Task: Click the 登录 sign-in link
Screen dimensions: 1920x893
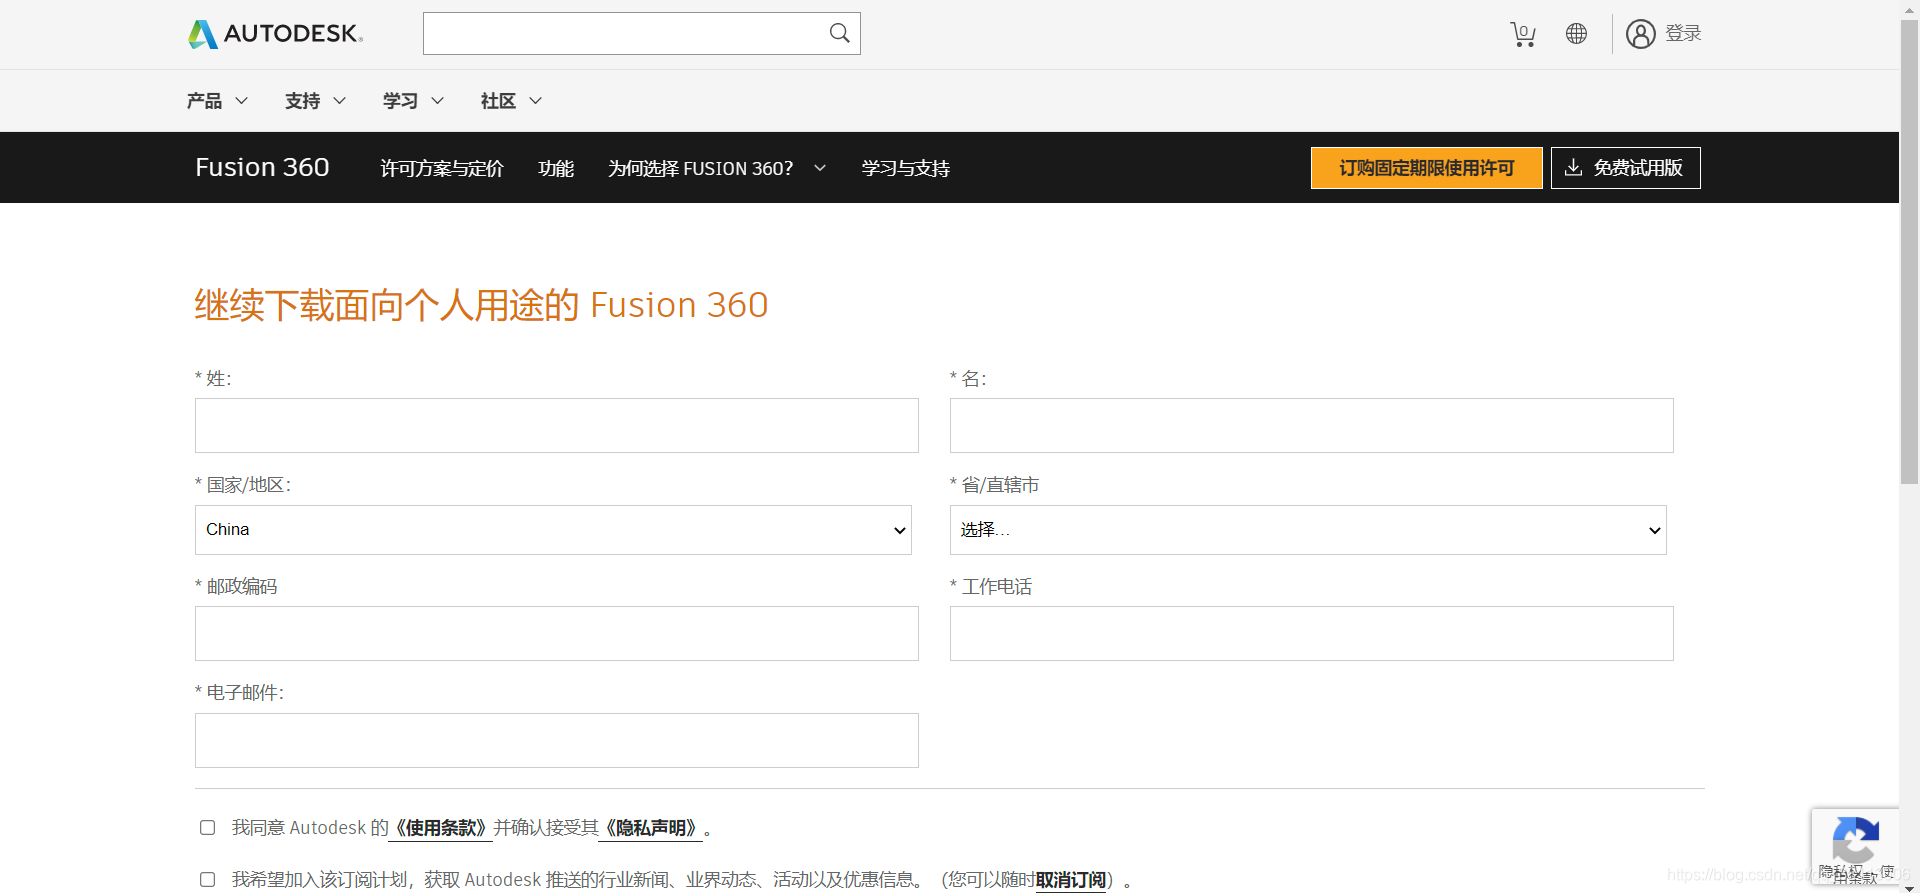Action: (x=1683, y=34)
